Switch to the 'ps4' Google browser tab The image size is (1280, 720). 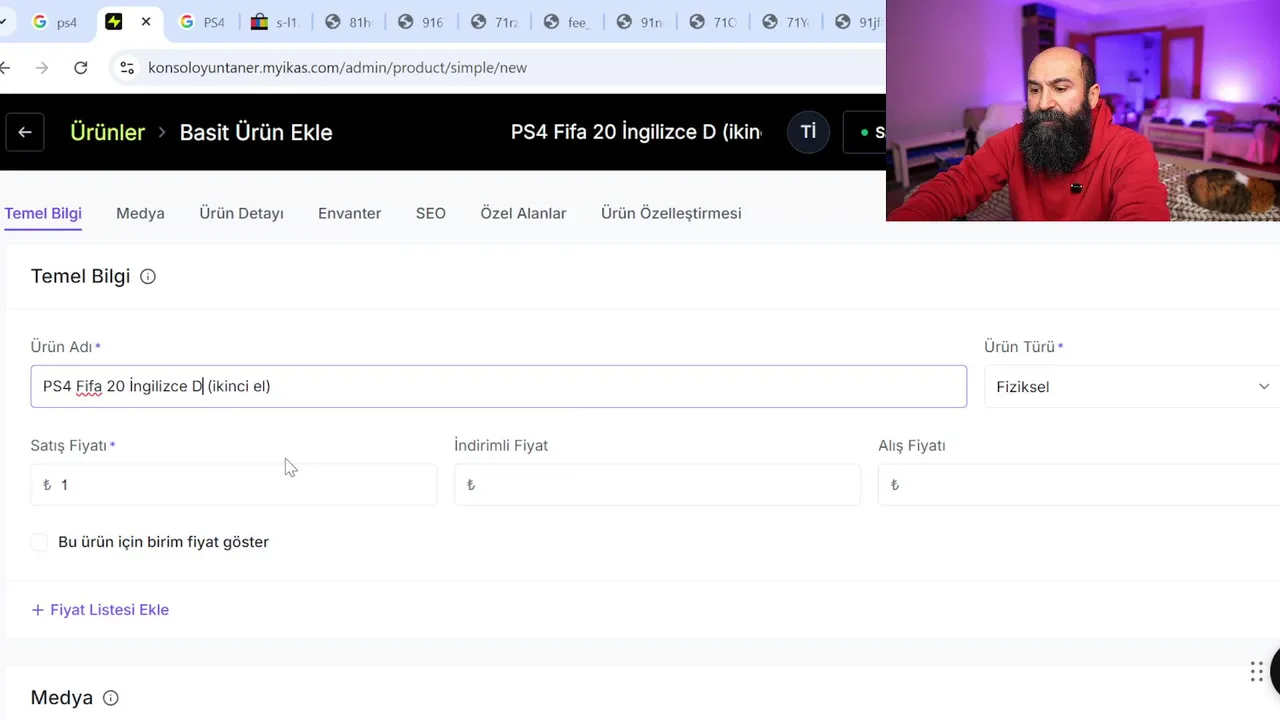tap(55, 22)
